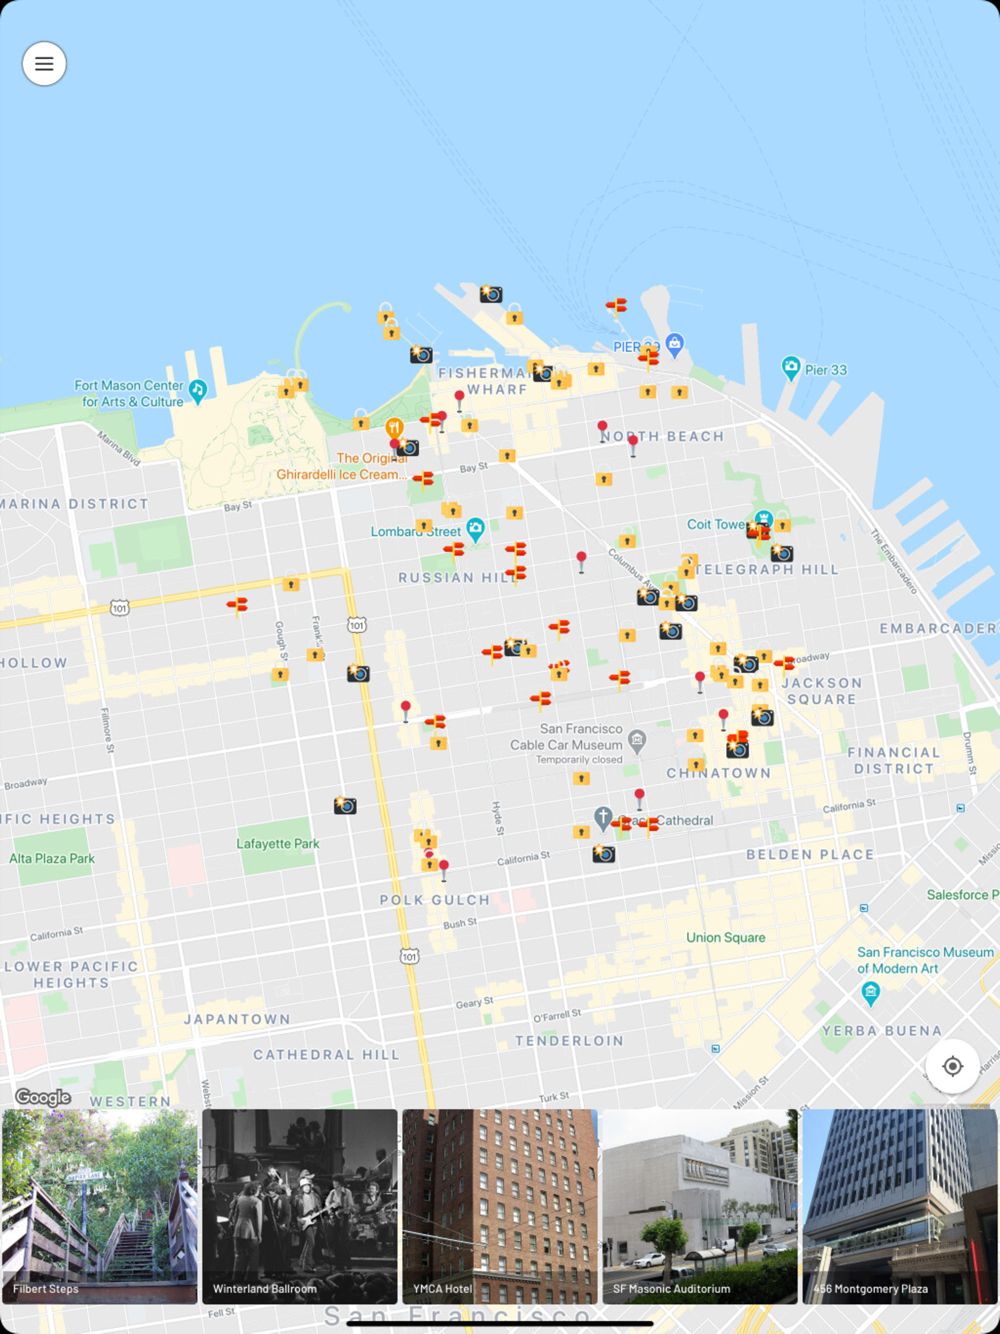Tap camera marker beside Highway 101 shield
The image size is (1000, 1334).
click(x=358, y=674)
